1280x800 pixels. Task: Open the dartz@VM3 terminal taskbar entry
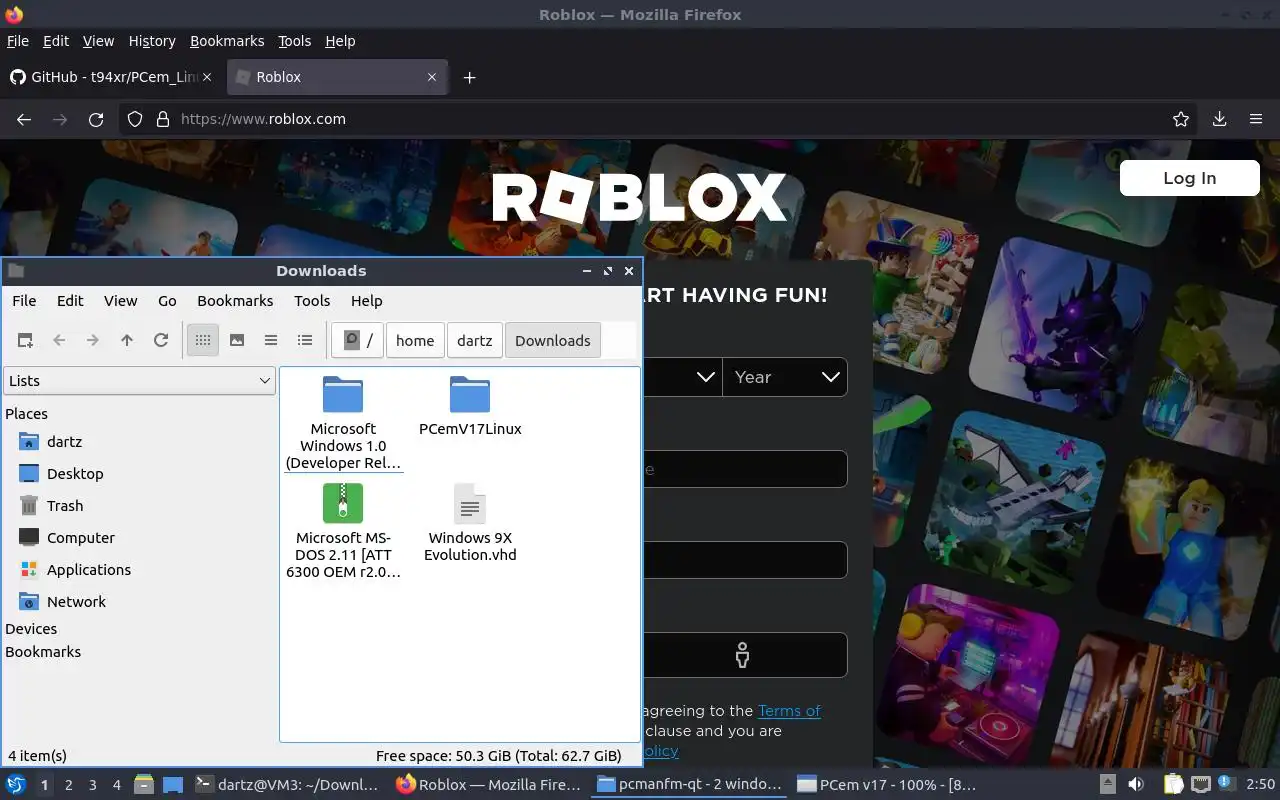tap(287, 785)
